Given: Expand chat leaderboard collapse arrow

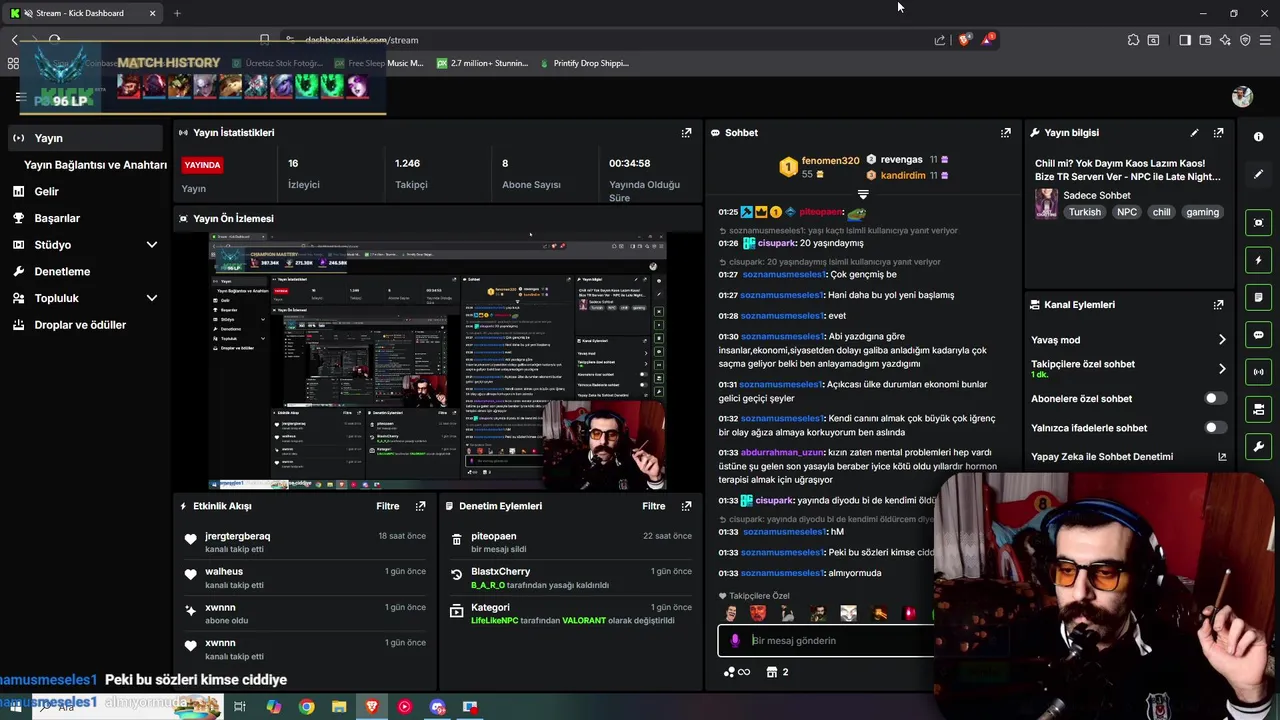Looking at the screenshot, I should 863,194.
